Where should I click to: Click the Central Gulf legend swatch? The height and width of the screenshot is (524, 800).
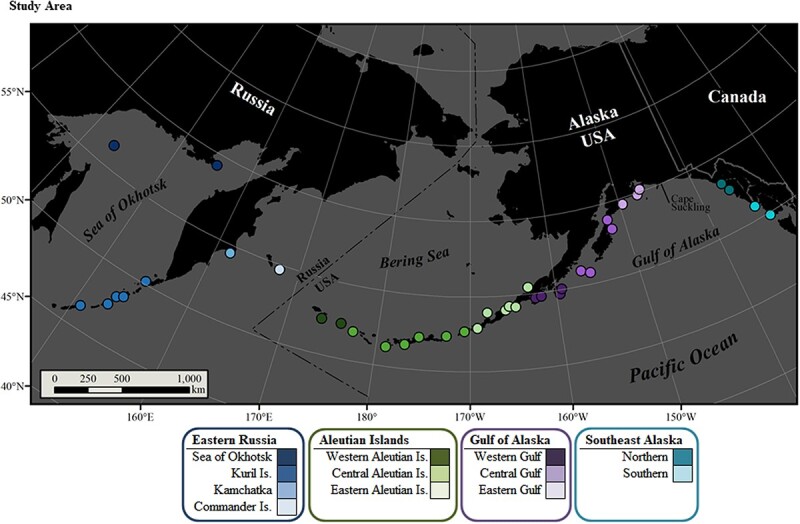click(x=555, y=473)
